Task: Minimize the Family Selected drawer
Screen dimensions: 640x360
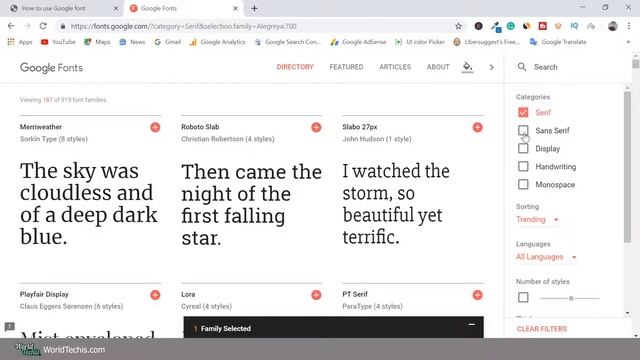Action: 471,324
